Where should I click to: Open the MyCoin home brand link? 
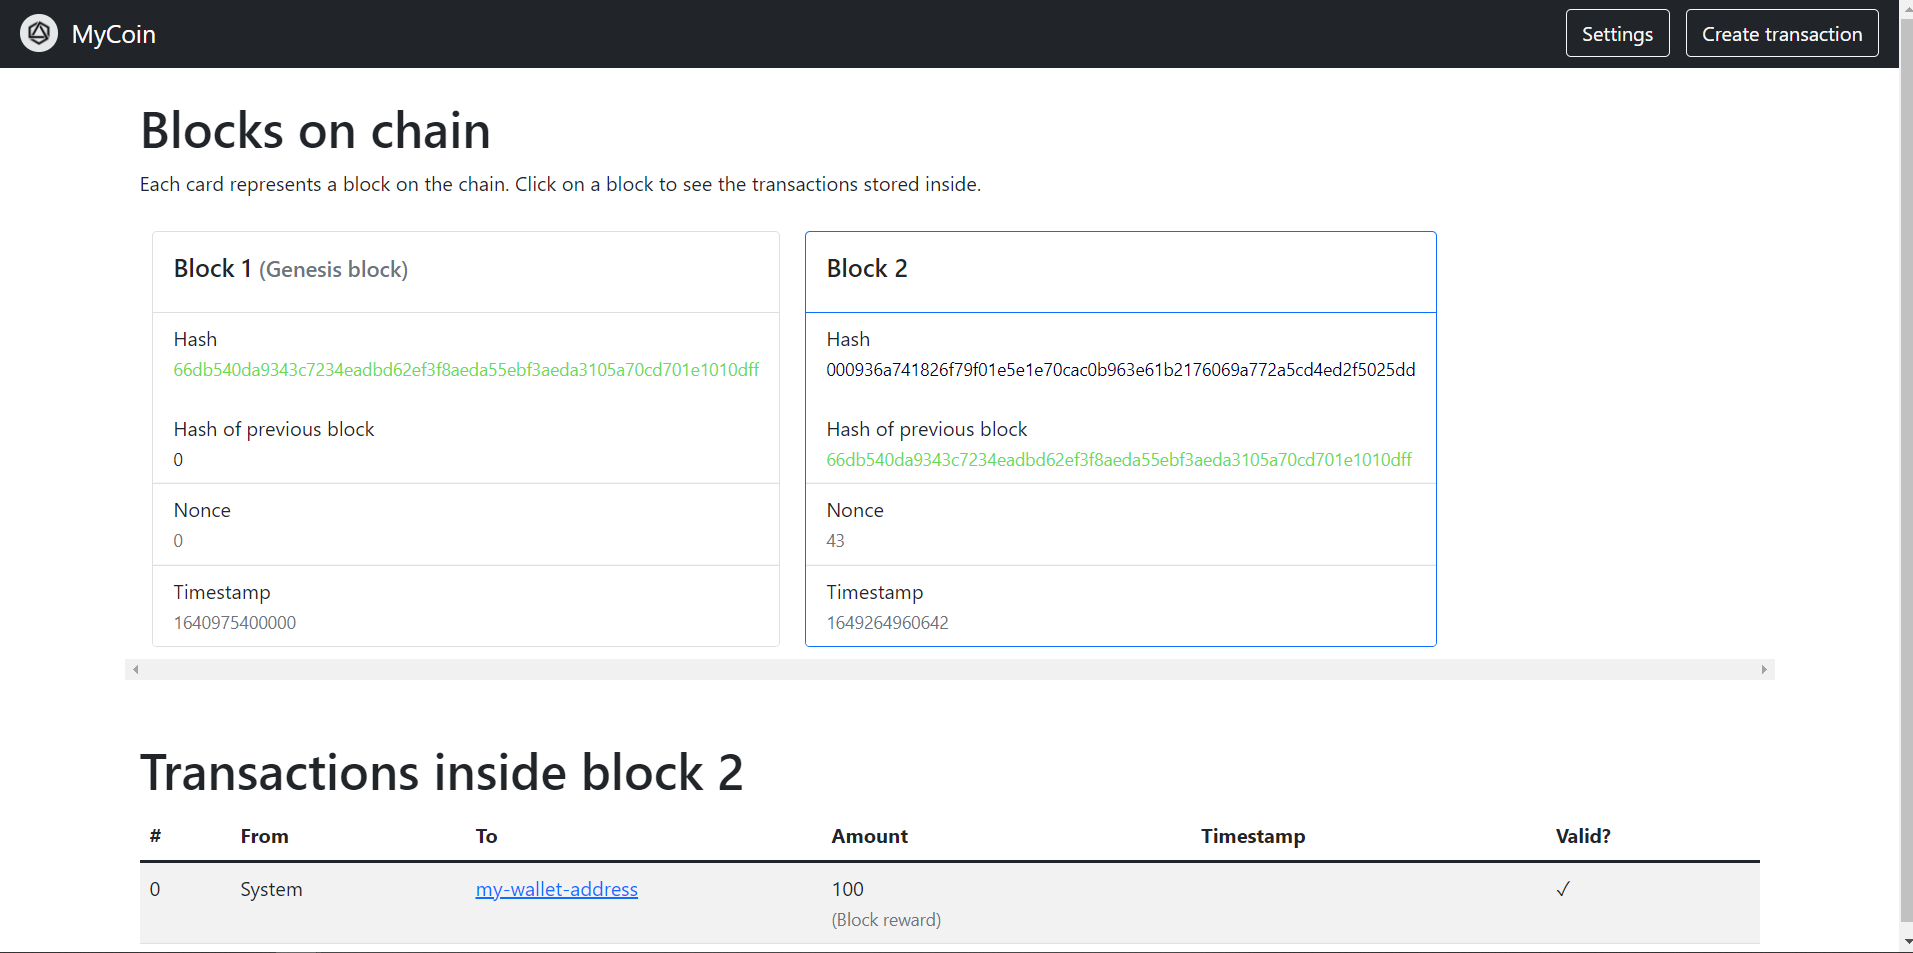88,34
